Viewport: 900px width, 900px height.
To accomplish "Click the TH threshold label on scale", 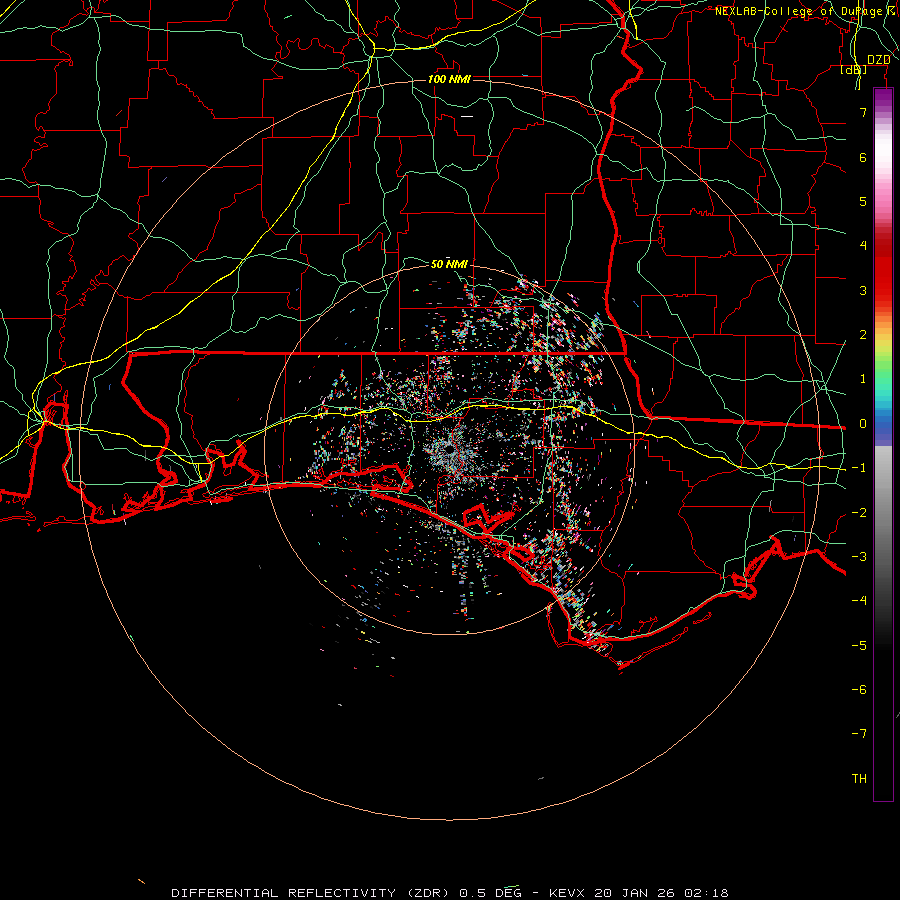I will click(859, 779).
